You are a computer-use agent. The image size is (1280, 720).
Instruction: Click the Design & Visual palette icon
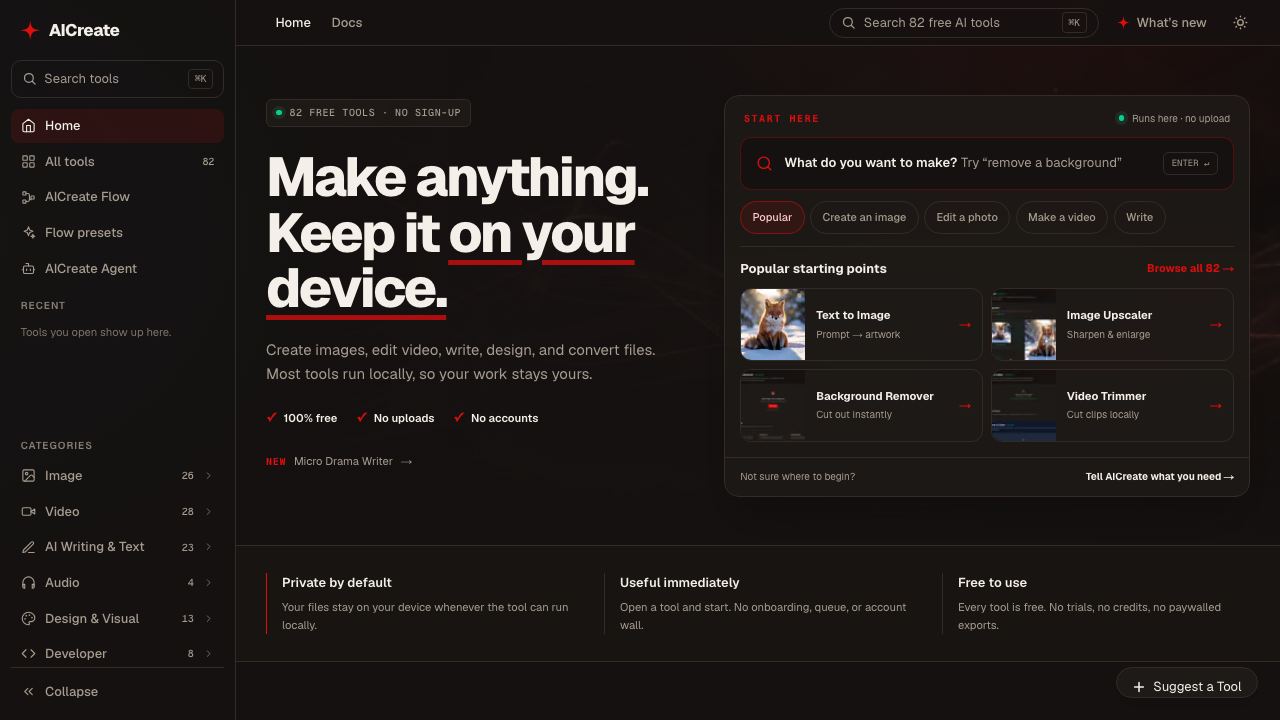point(28,619)
